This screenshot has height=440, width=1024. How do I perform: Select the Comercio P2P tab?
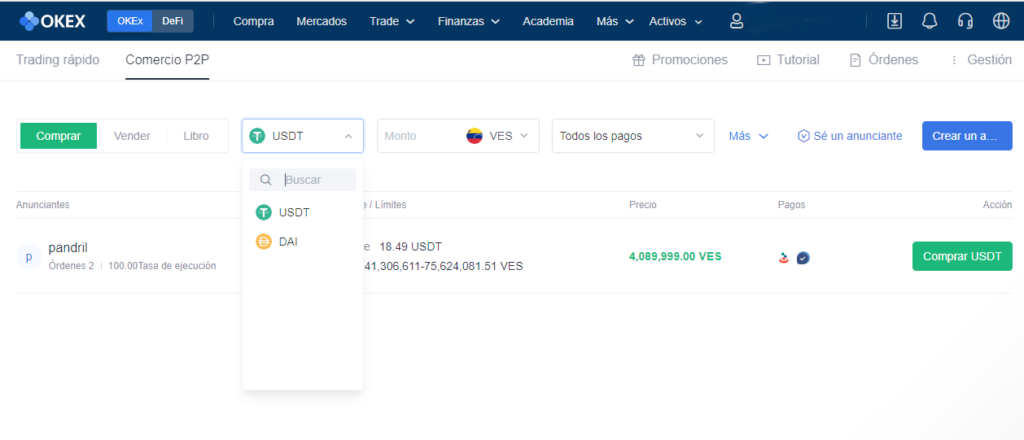tap(167, 60)
